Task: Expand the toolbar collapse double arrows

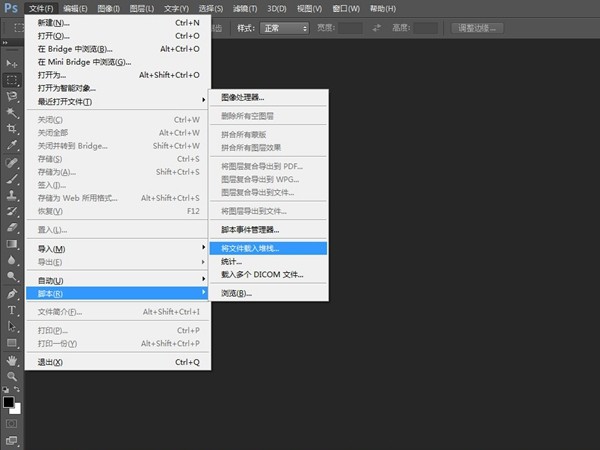Action: [x=5, y=42]
